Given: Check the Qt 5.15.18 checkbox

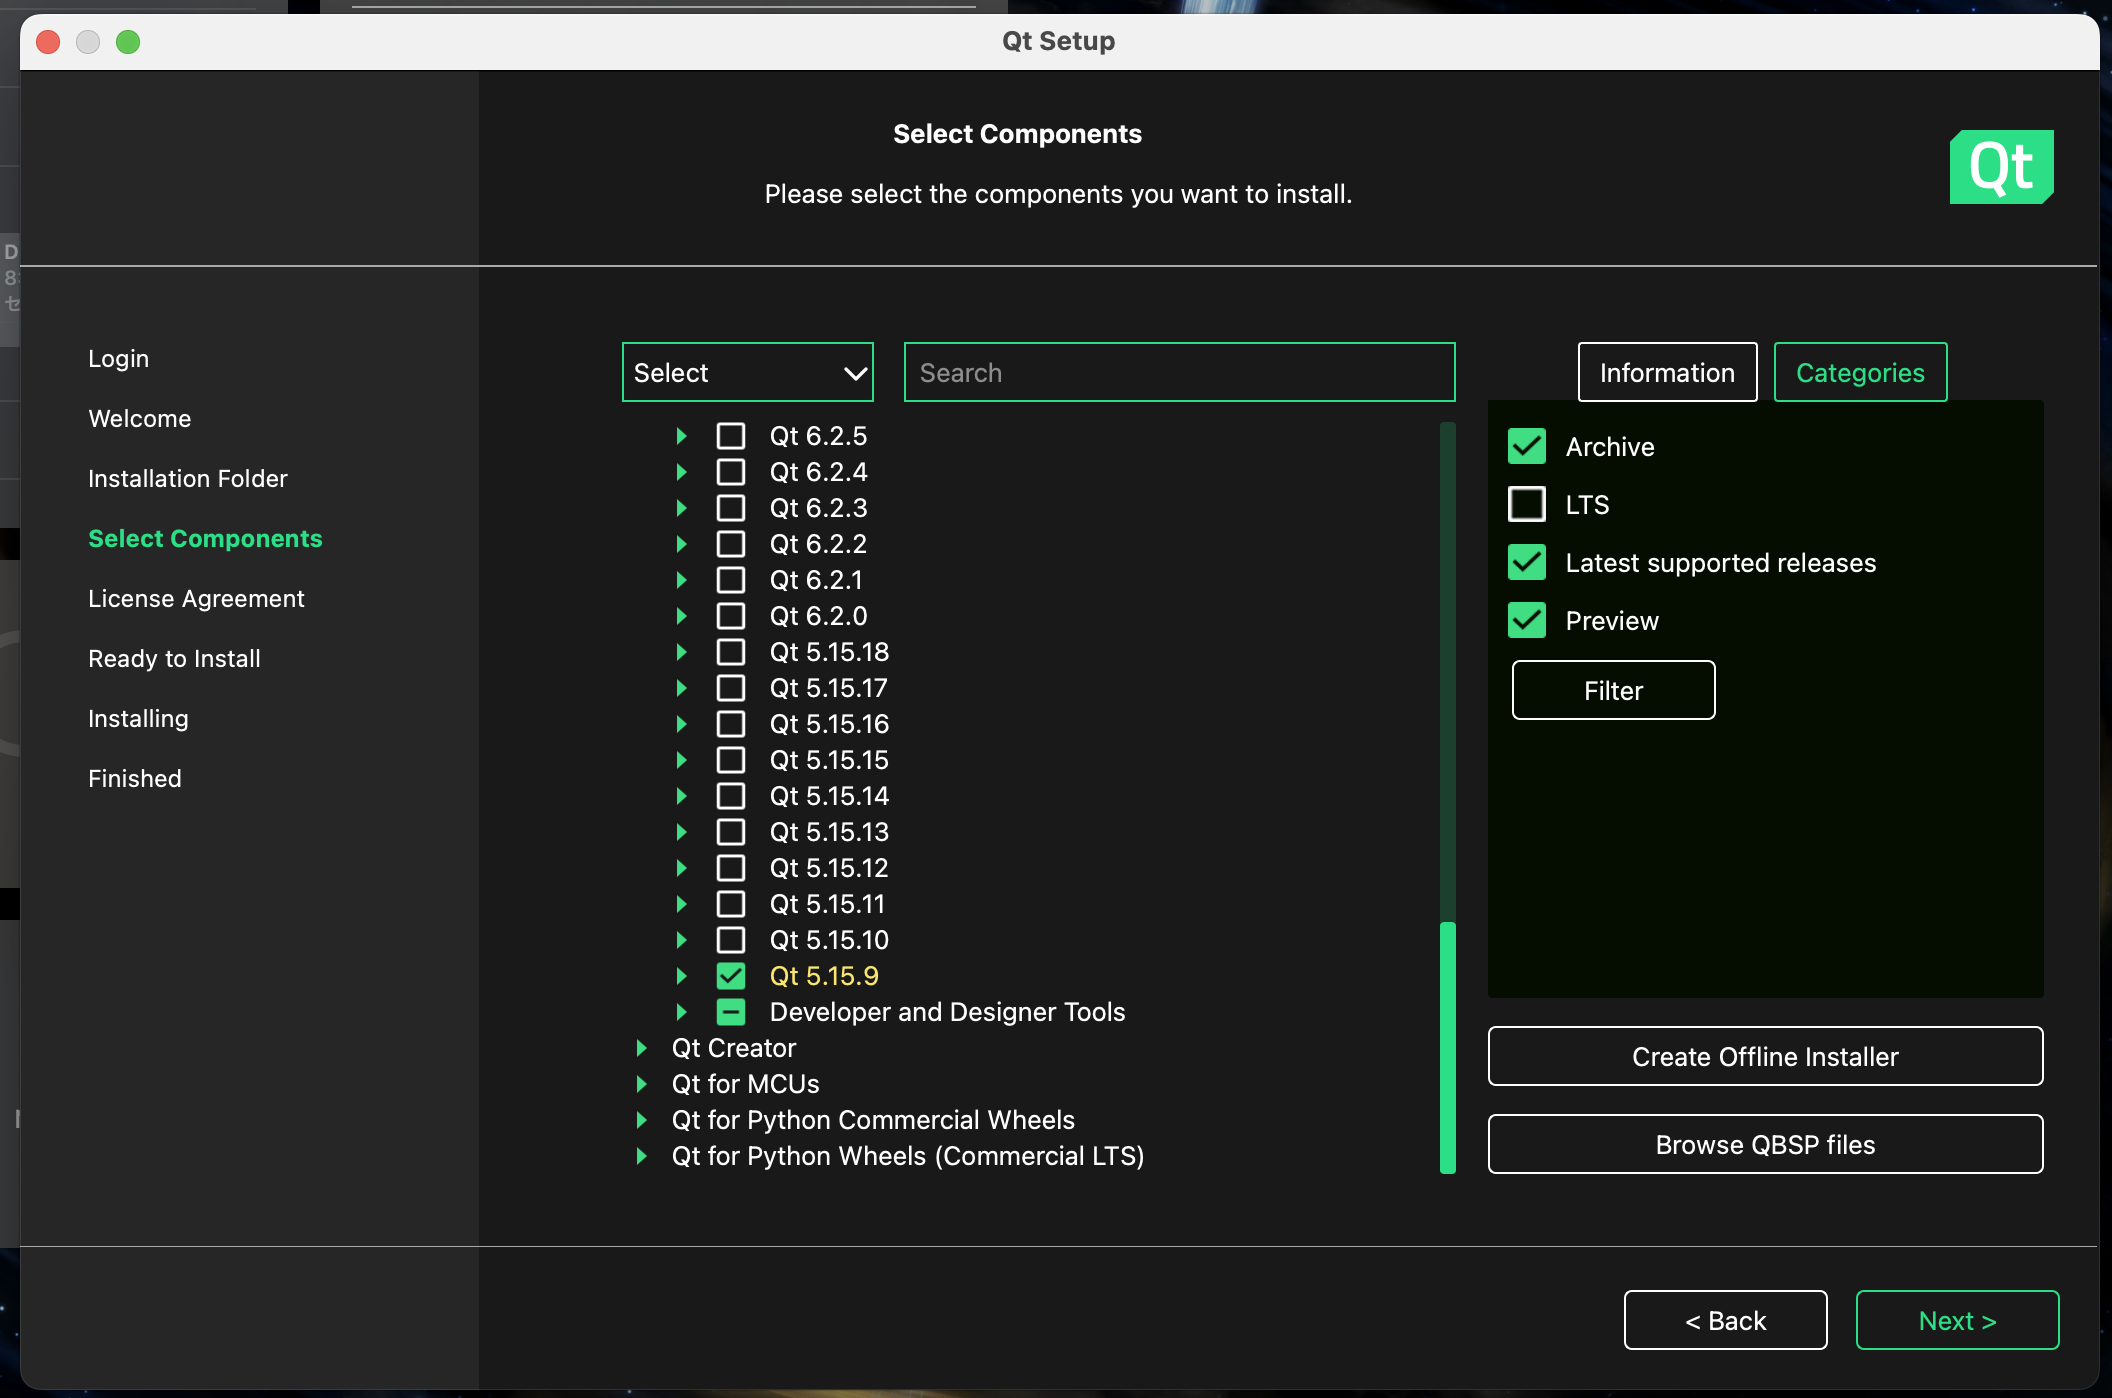Looking at the screenshot, I should point(732,651).
